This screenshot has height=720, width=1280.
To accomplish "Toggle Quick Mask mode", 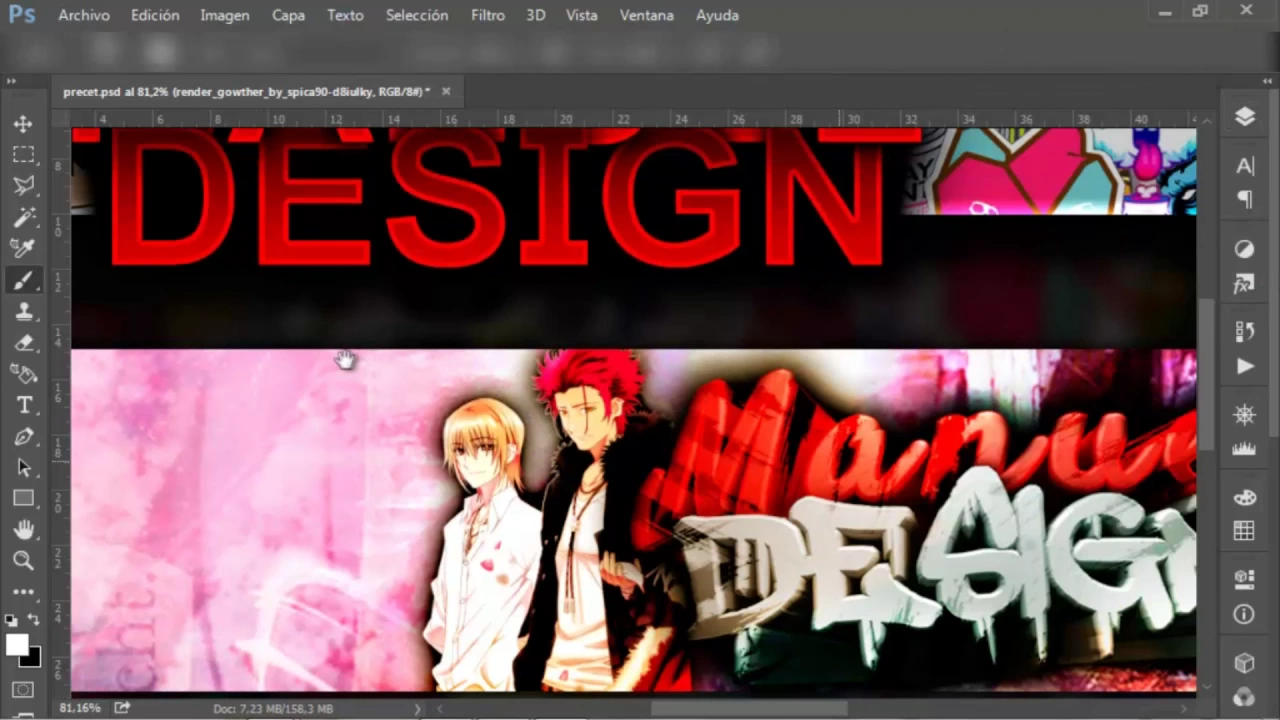I will point(23,690).
